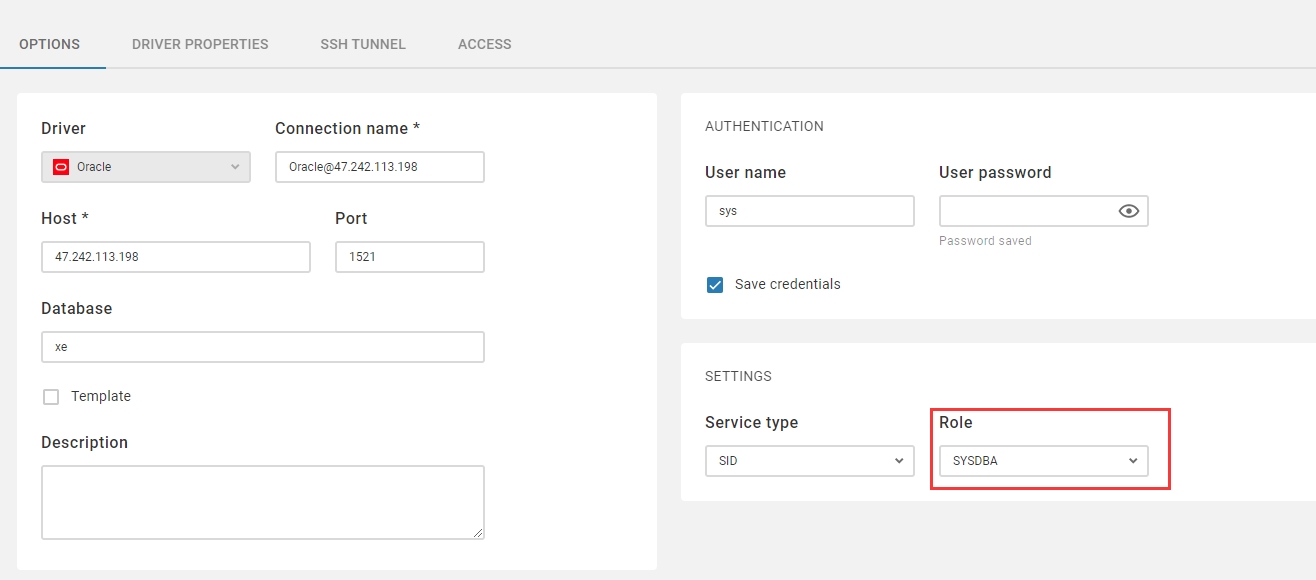Switch to the Driver Properties tab
This screenshot has height=580, width=1316.
pos(200,44)
